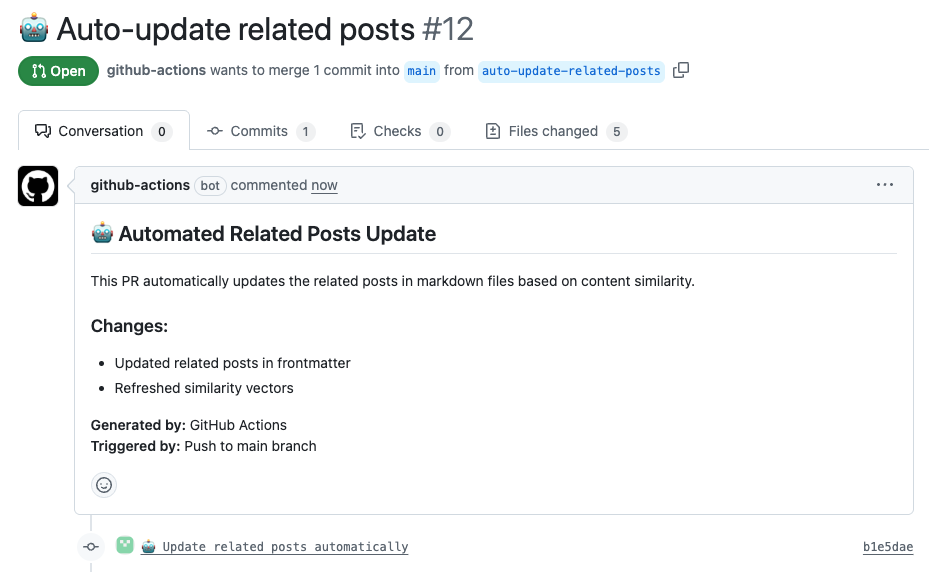Image resolution: width=929 pixels, height=572 pixels.
Task: Click the Conversation tab speech-bubble icon
Action: 43,131
